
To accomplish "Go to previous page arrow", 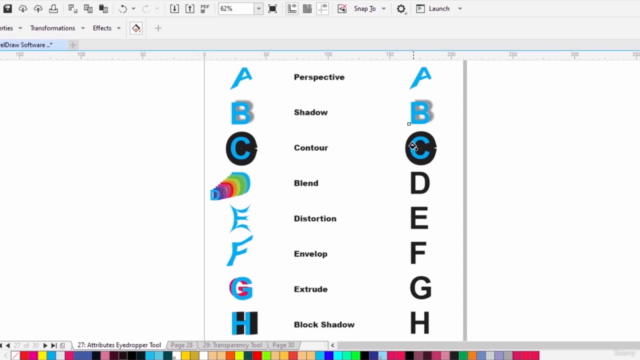I will pyautogui.click(x=8, y=345).
